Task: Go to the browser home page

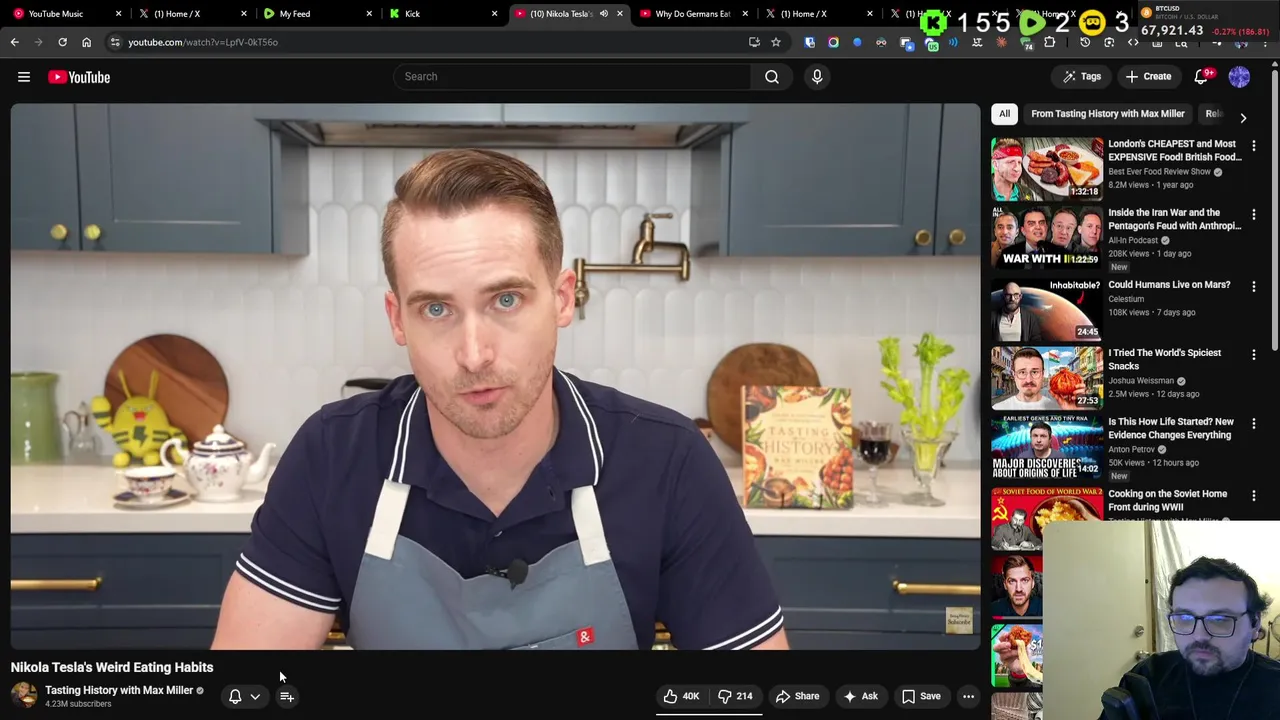Action: pos(86,42)
